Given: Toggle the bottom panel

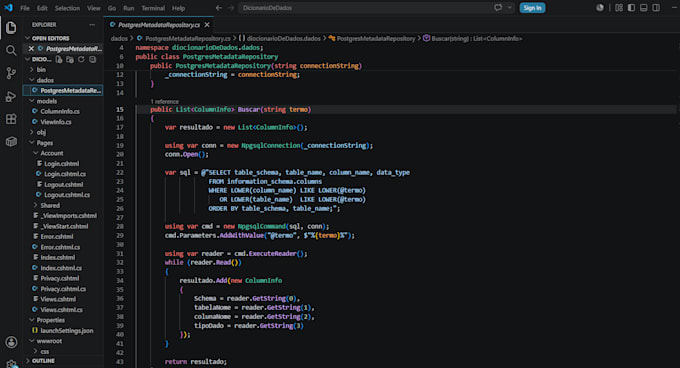Looking at the screenshot, I should [x=644, y=8].
